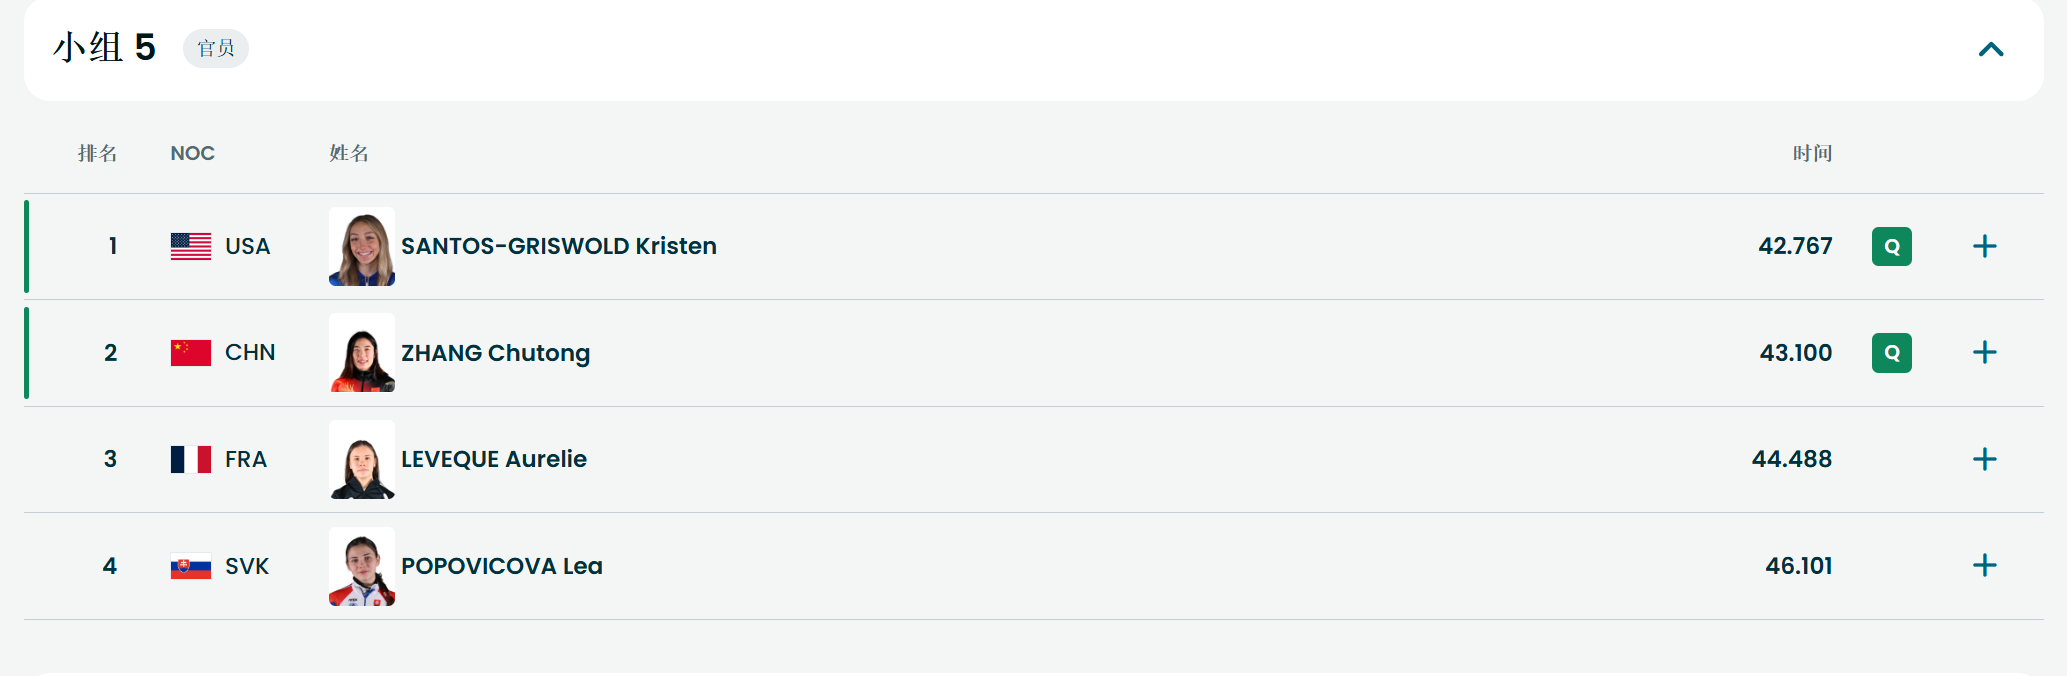
Task: Open Kristen Santos-Griswold's athlete photo
Action: (x=362, y=247)
